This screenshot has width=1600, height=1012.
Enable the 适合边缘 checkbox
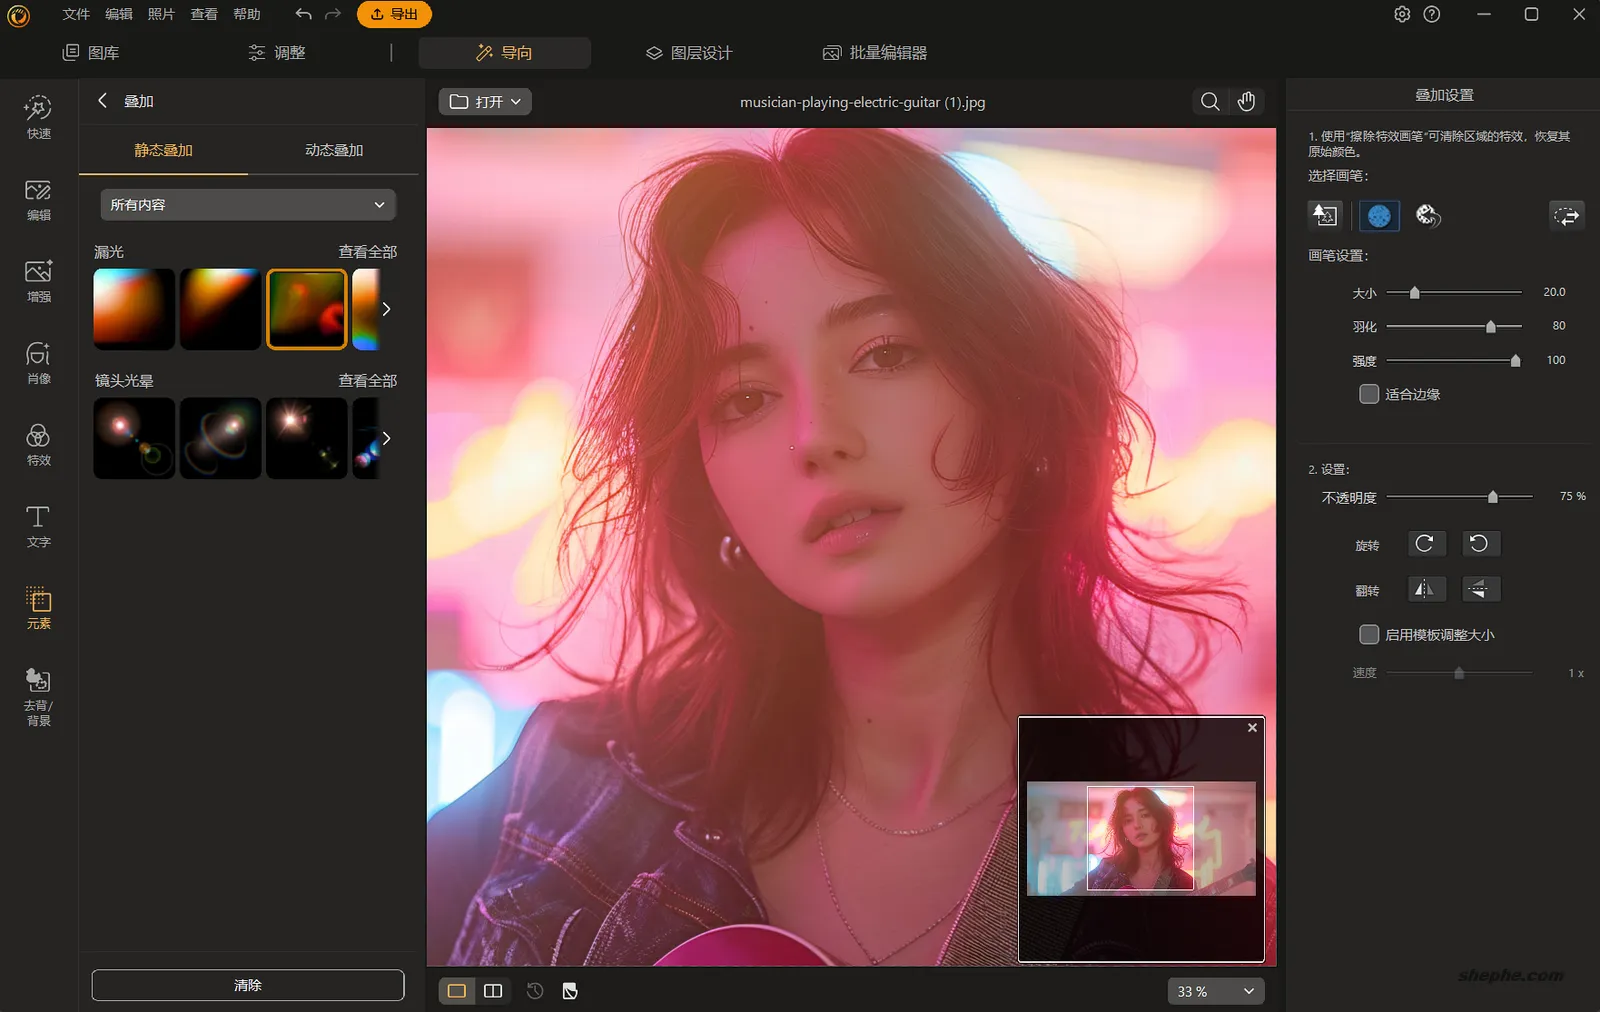point(1368,393)
